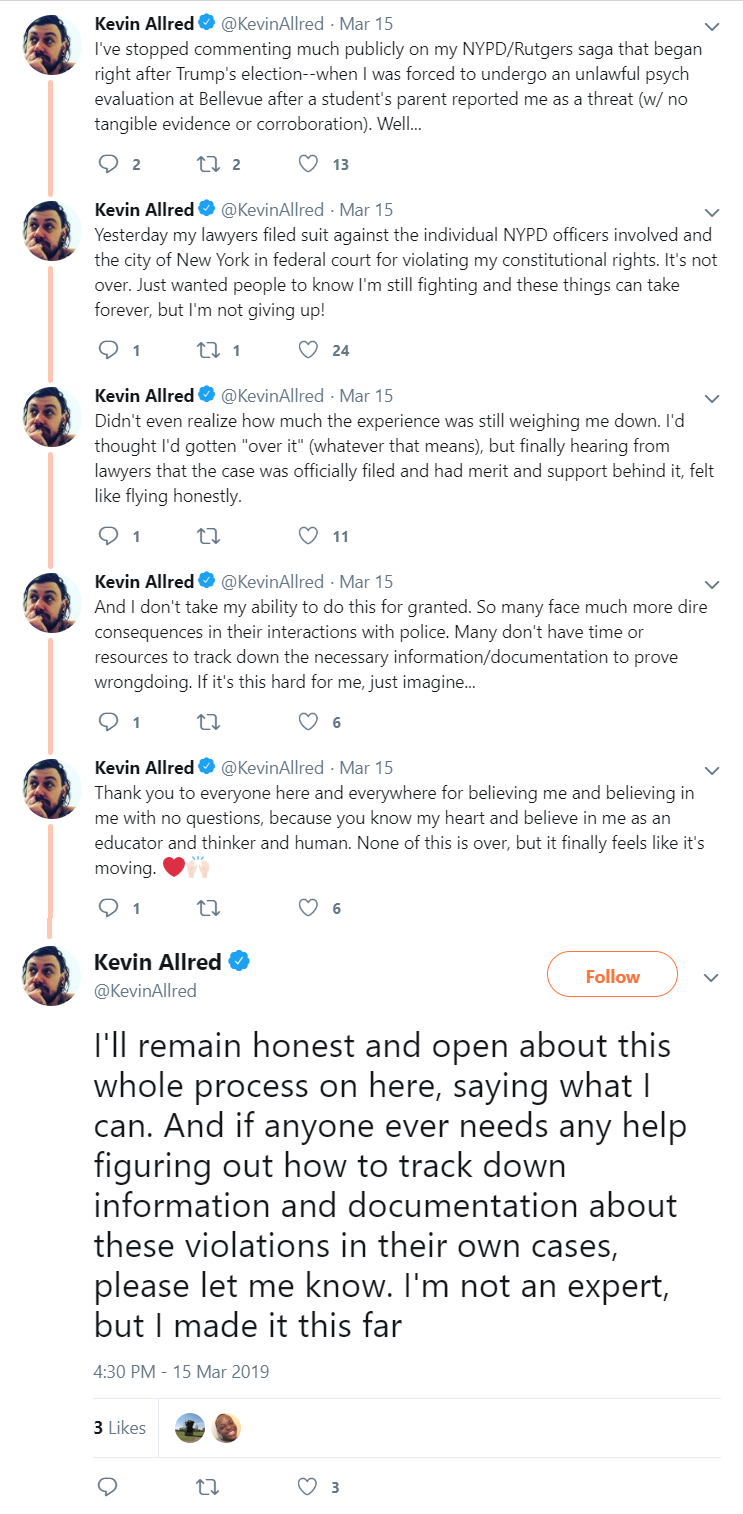Reply to the 'felt like flying' tweet

[109, 536]
